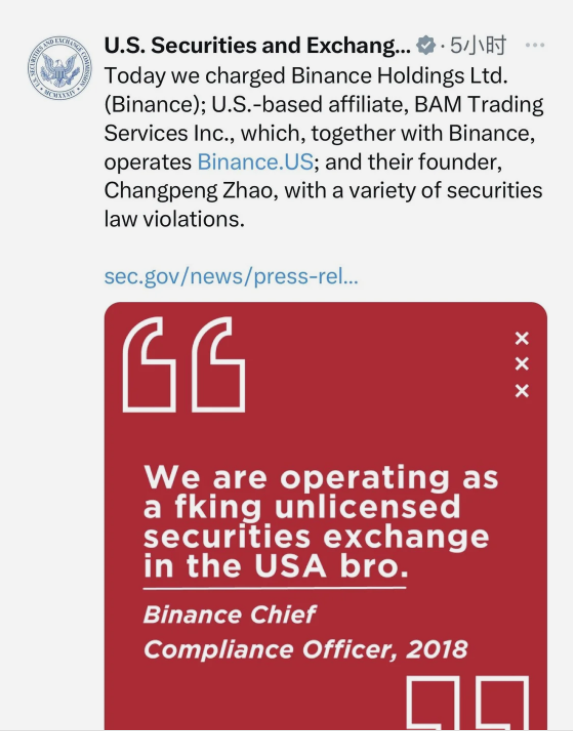Open the sec.gov/news/press-rel link
This screenshot has height=731, width=573.
coord(231,276)
